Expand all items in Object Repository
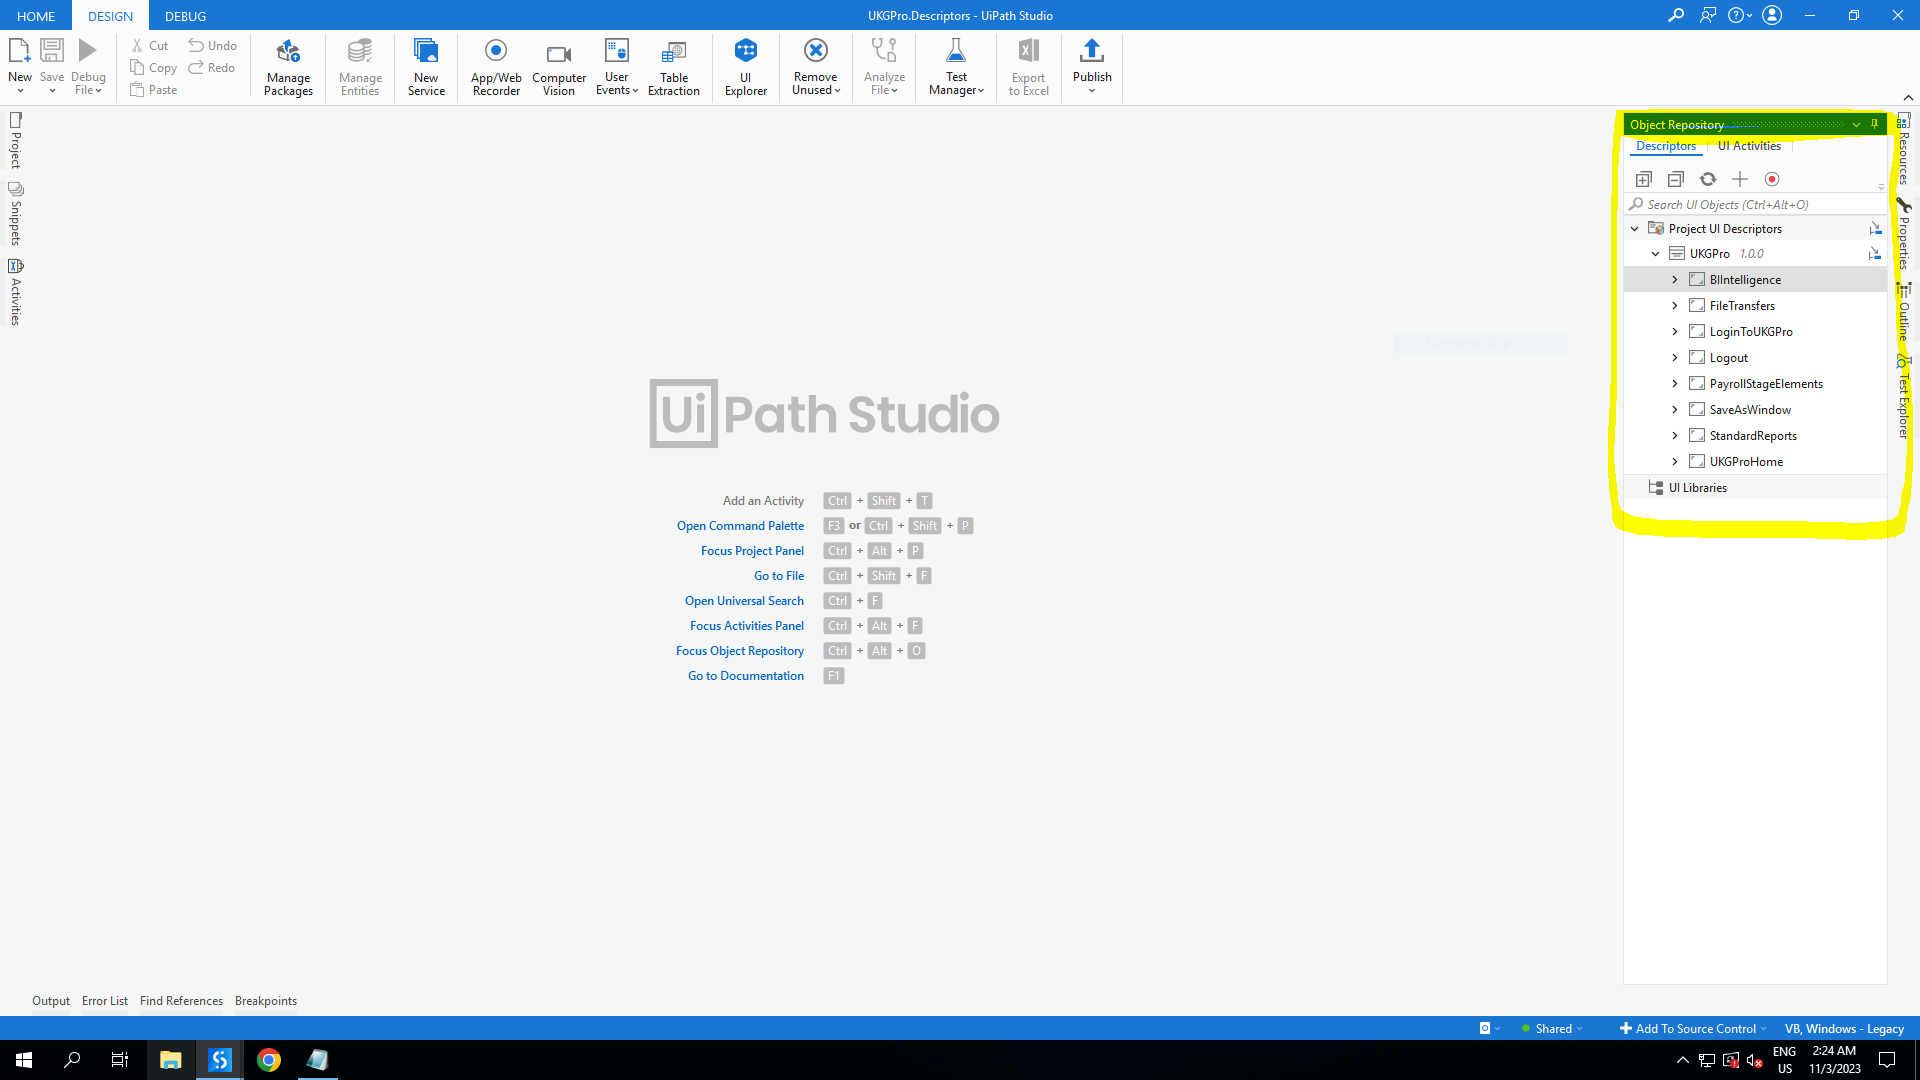 1644,179
